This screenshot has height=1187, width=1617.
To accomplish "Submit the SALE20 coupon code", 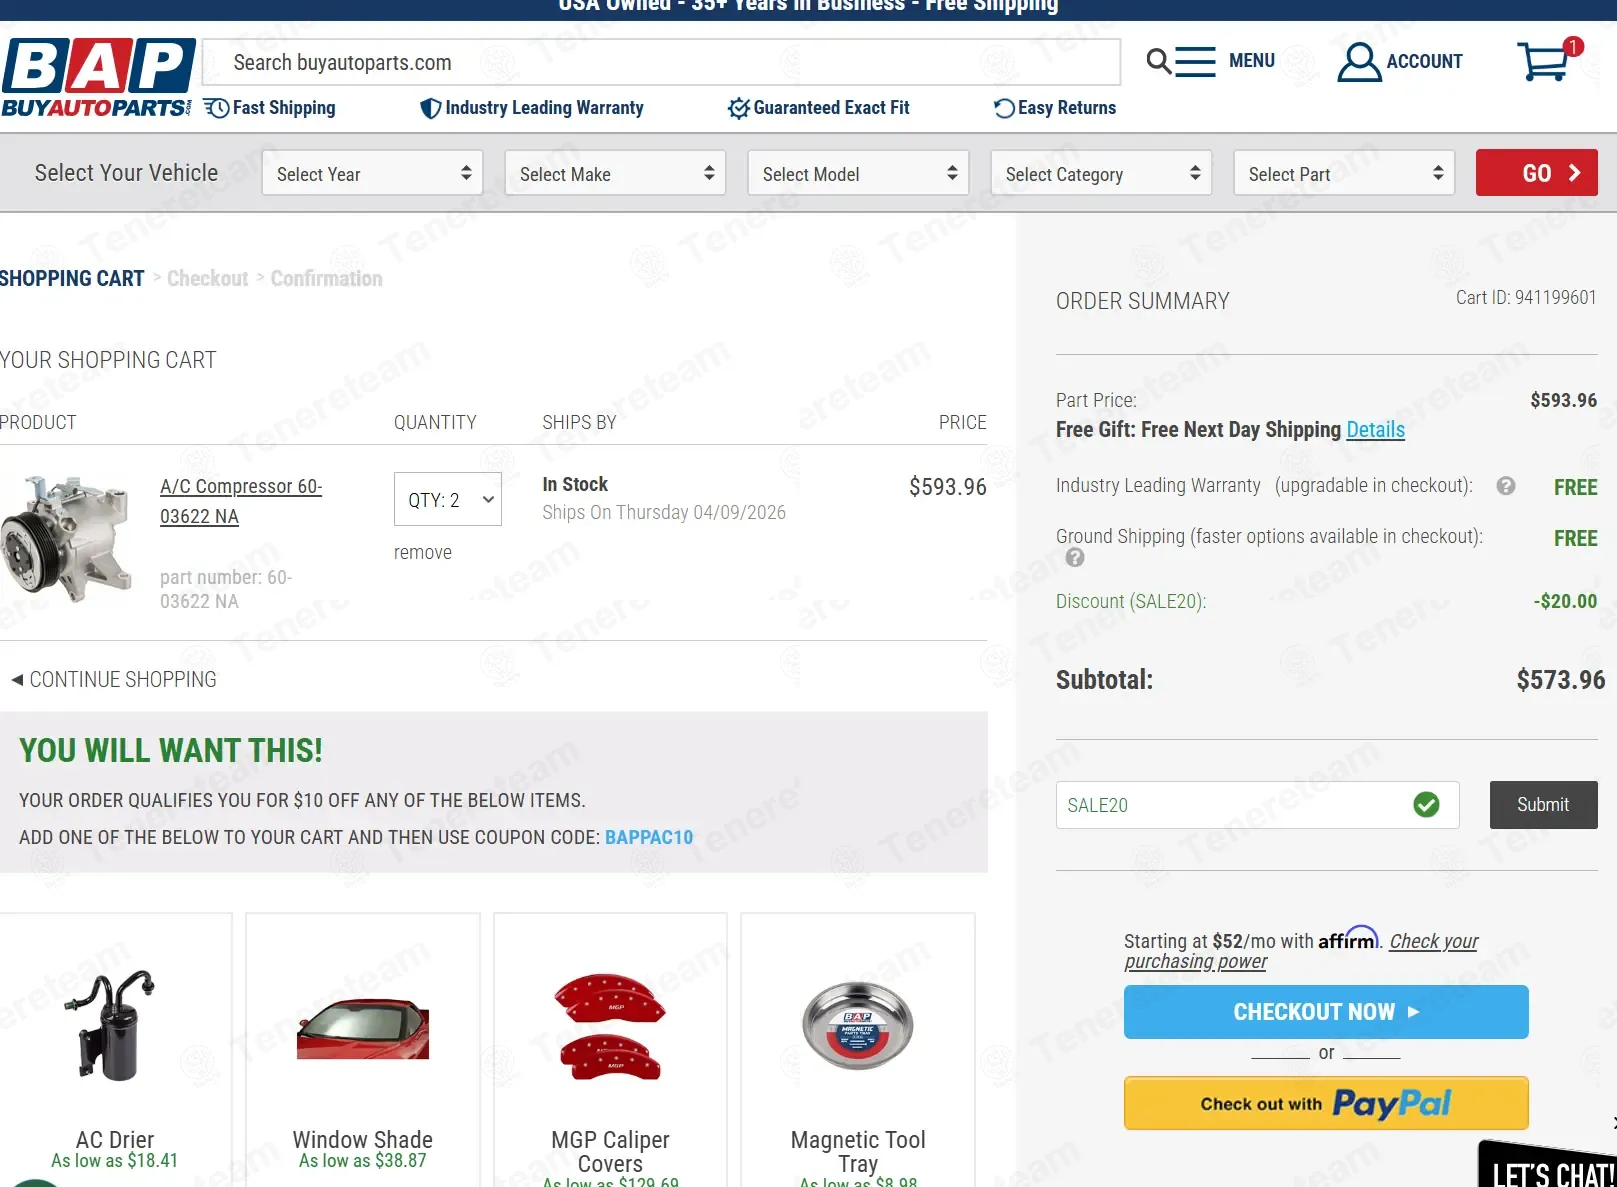I will point(1543,805).
